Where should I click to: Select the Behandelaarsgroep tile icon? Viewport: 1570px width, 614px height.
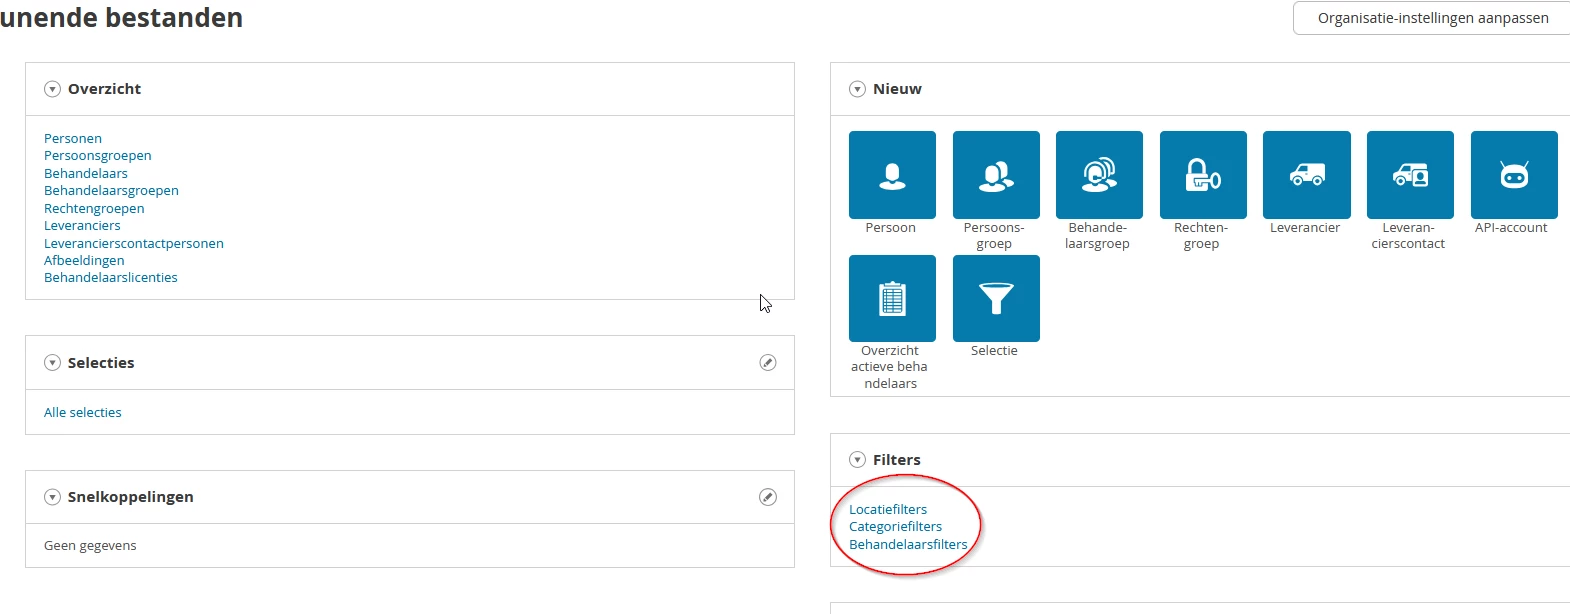point(1099,175)
